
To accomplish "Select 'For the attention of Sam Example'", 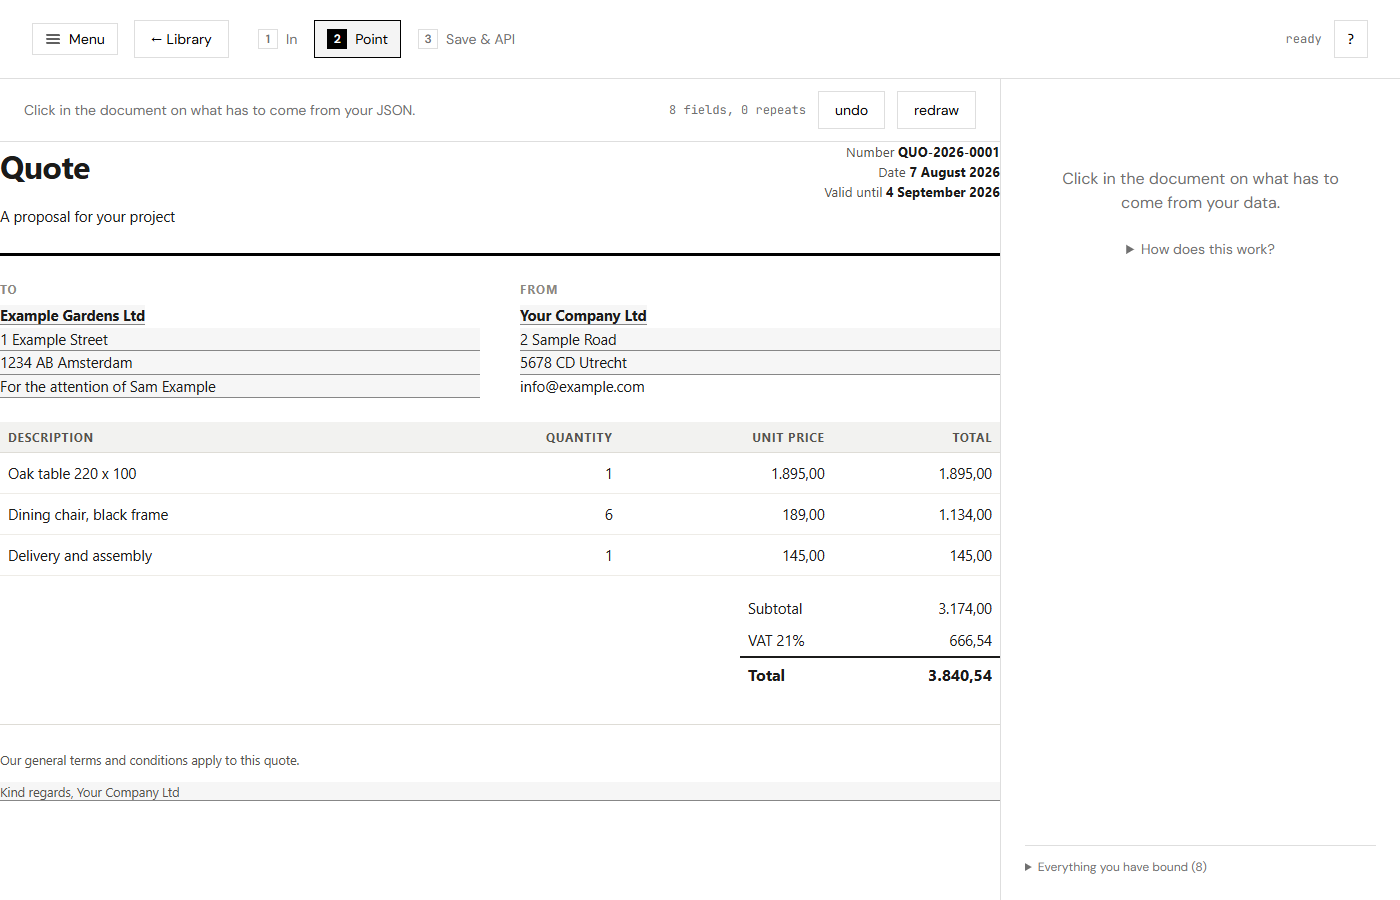I will [x=240, y=387].
